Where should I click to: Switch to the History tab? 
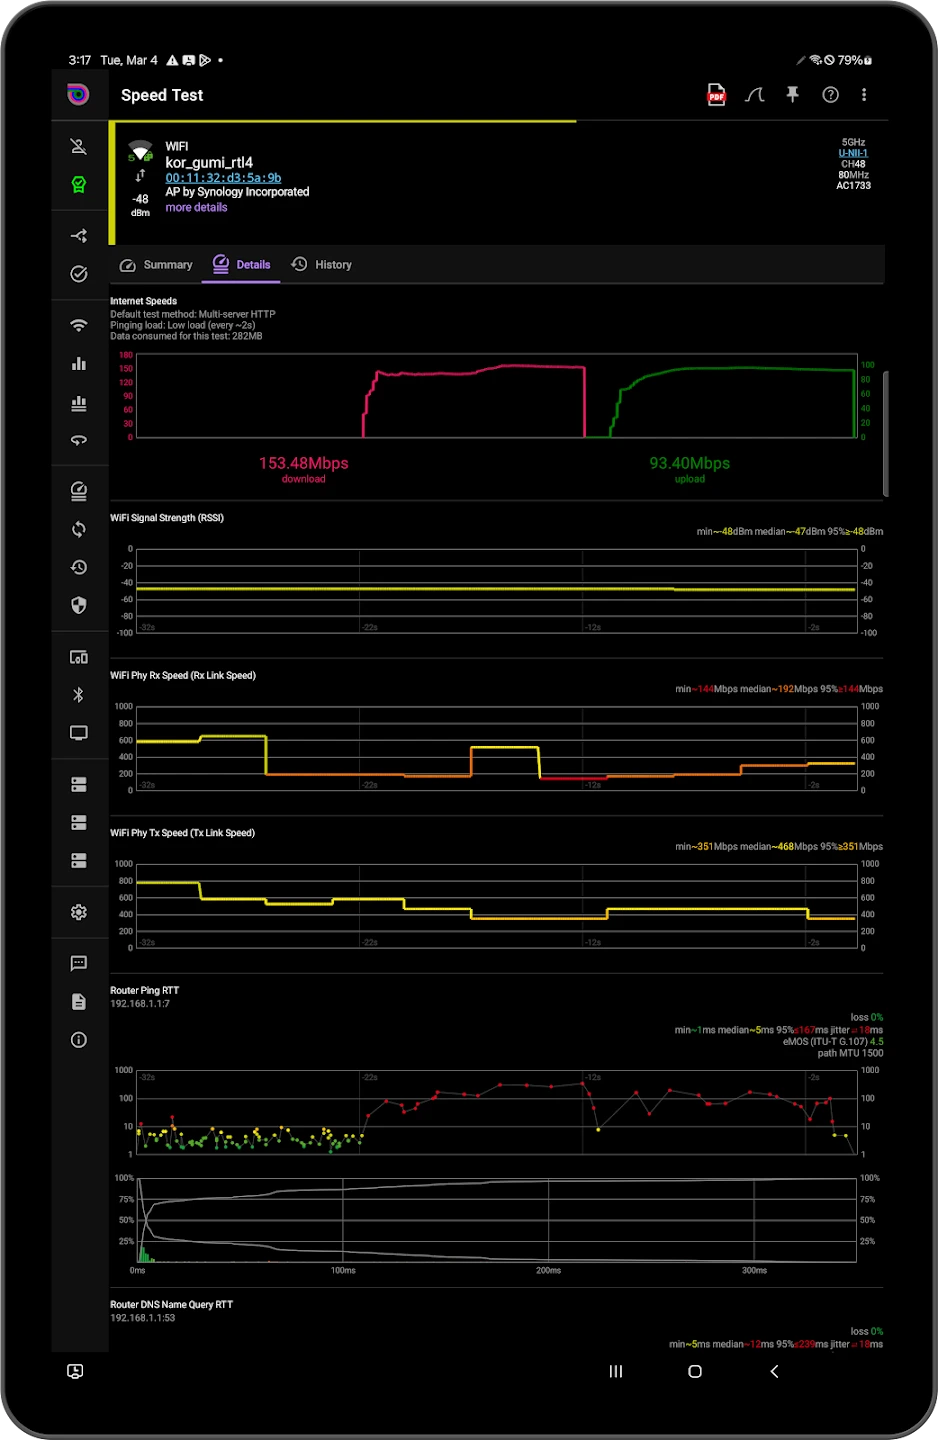click(x=322, y=265)
